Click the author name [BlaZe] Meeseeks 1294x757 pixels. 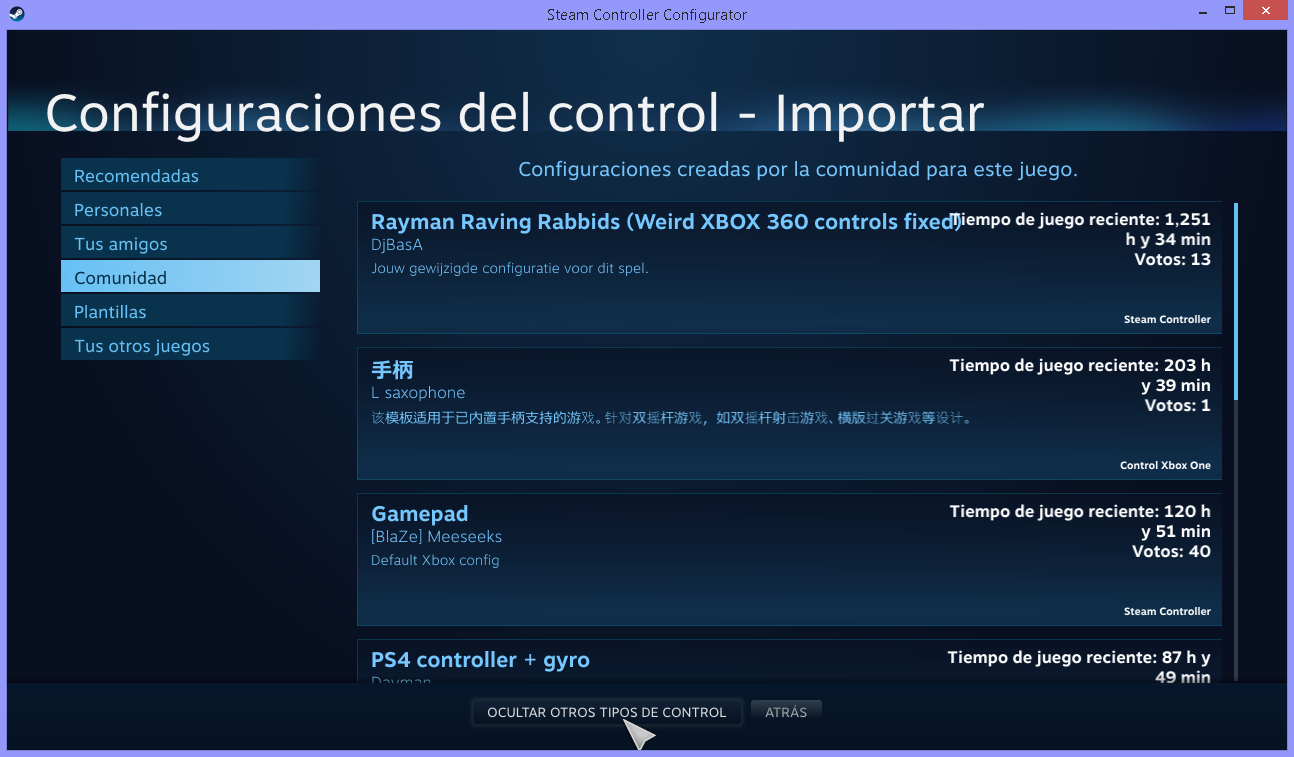pos(436,537)
